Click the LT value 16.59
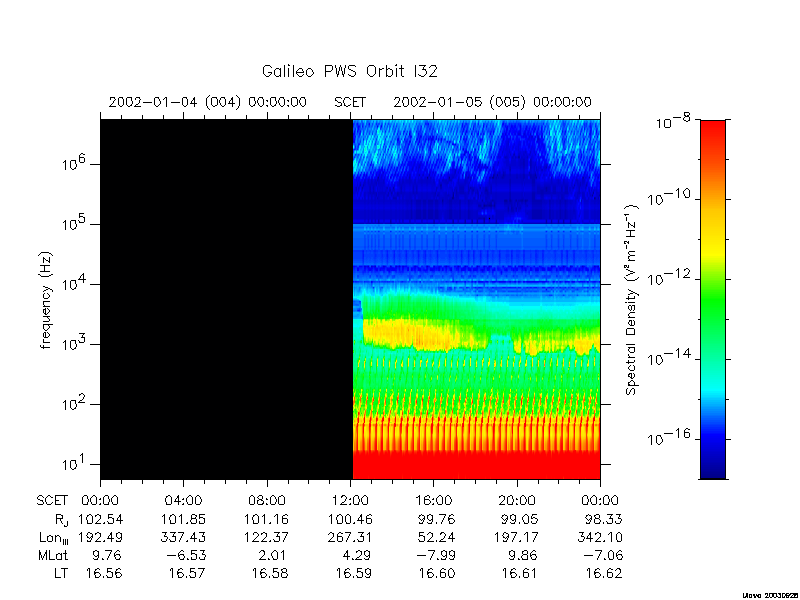The width and height of the screenshot is (800, 600). pyautogui.click(x=354, y=573)
